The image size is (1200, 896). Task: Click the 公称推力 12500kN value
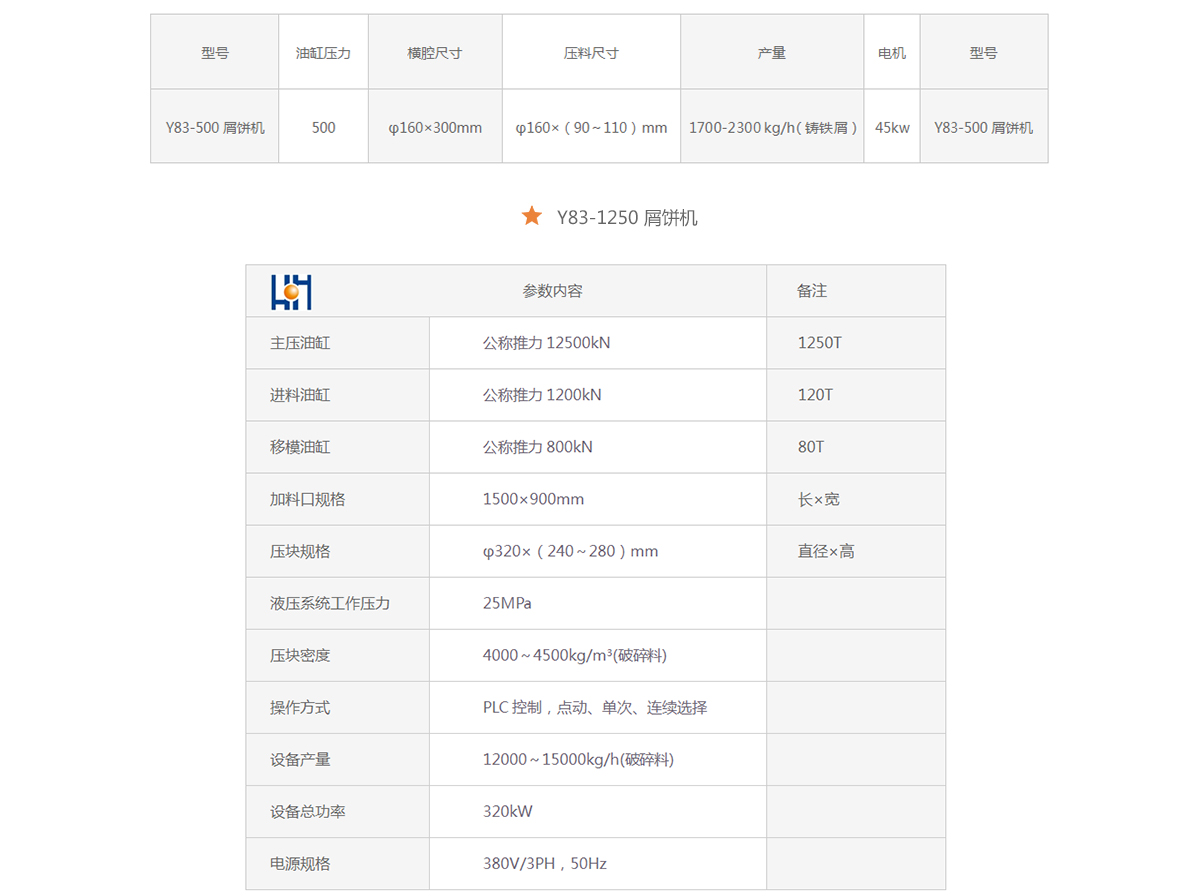coord(546,343)
